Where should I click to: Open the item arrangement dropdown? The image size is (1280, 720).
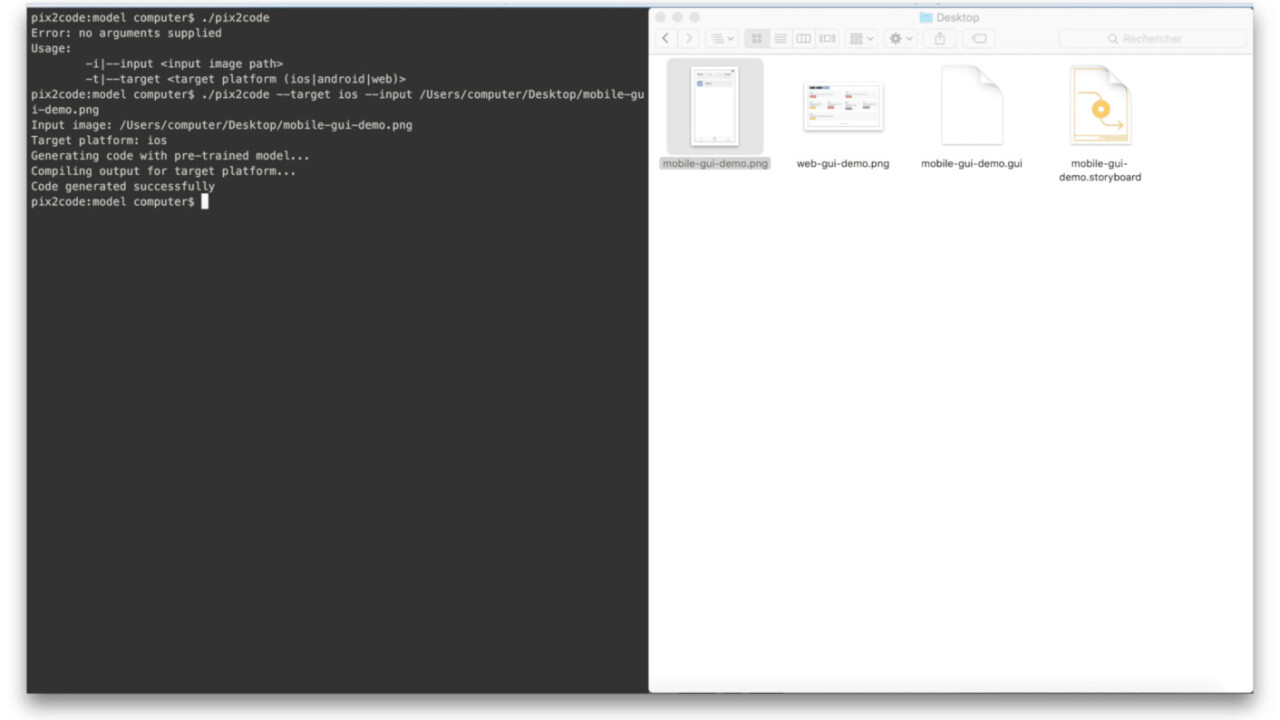pyautogui.click(x=860, y=38)
